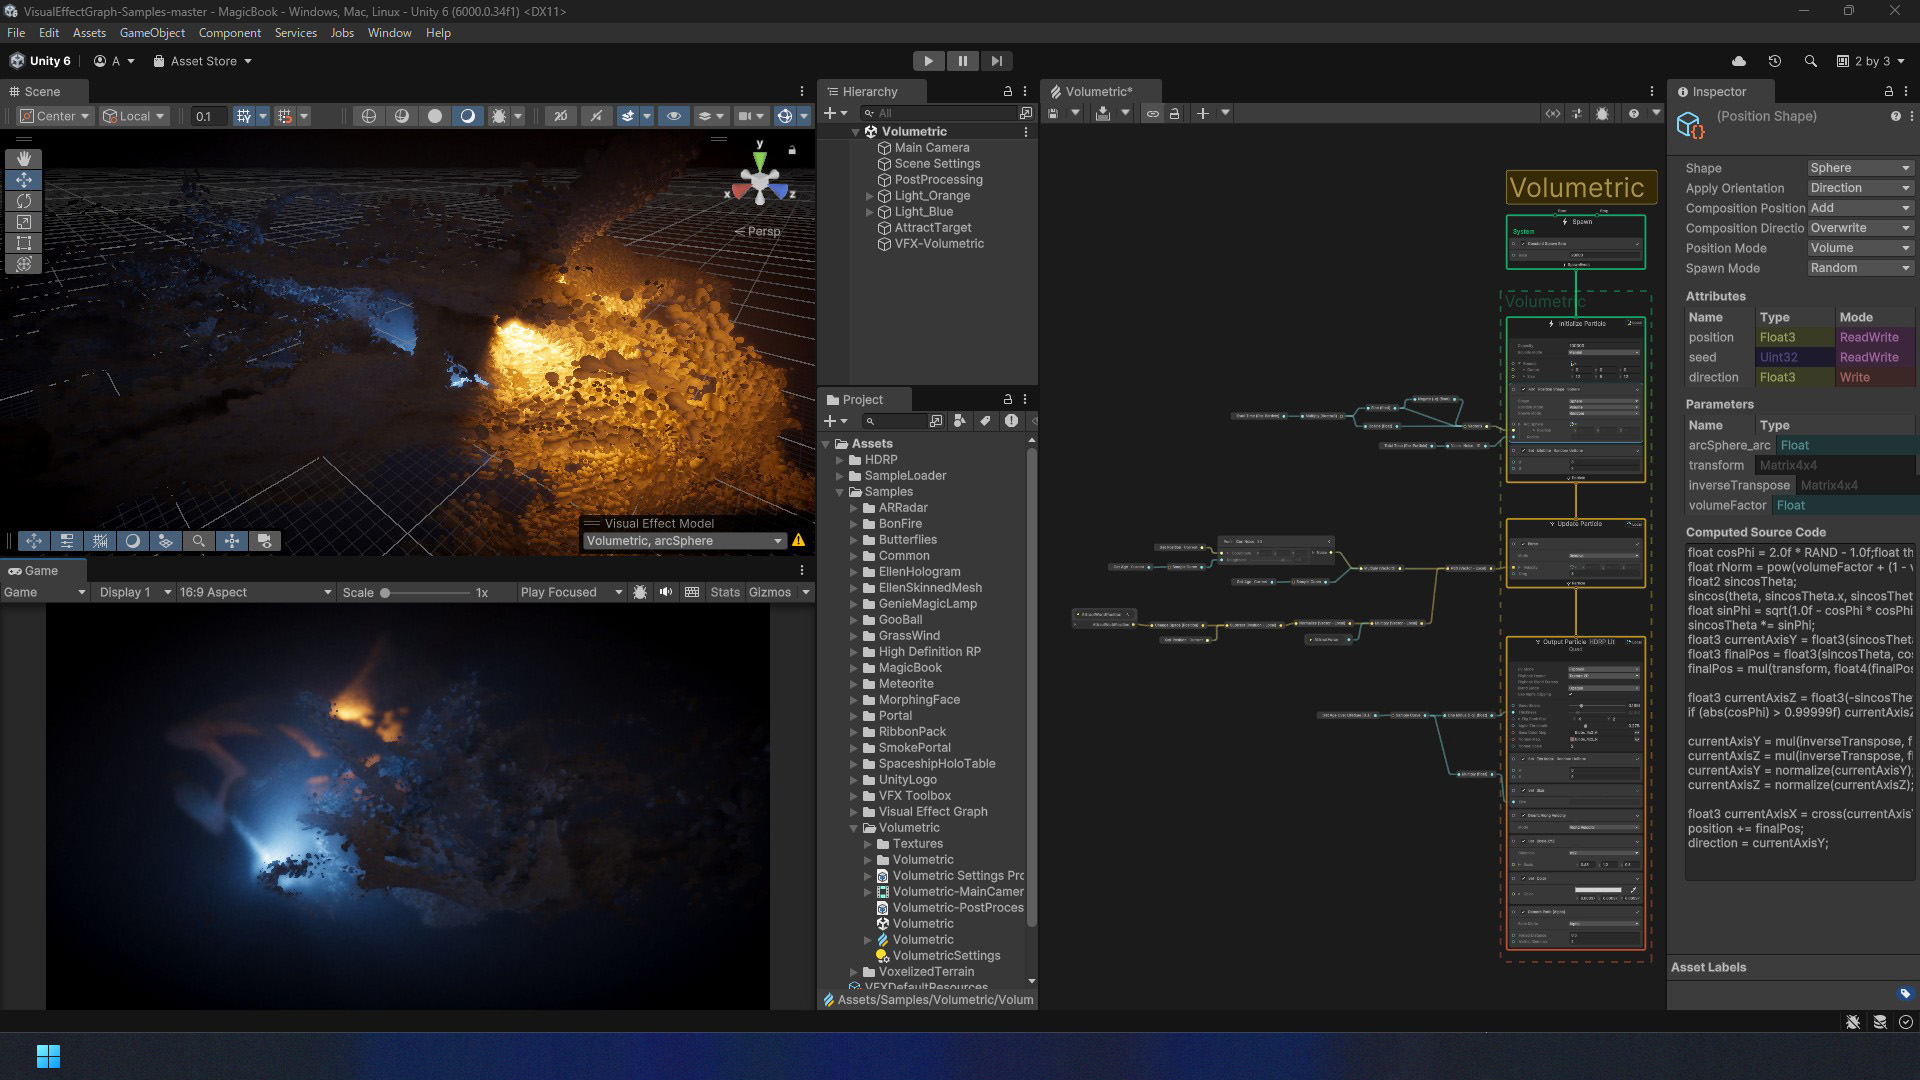Open Unity global search magnifier
1920x1080 pixels.
(1811, 61)
